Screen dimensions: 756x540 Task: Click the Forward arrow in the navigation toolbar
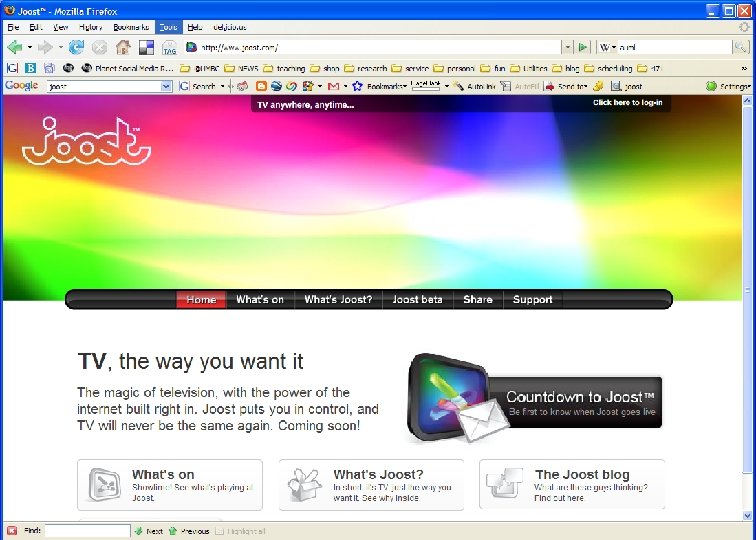45,47
